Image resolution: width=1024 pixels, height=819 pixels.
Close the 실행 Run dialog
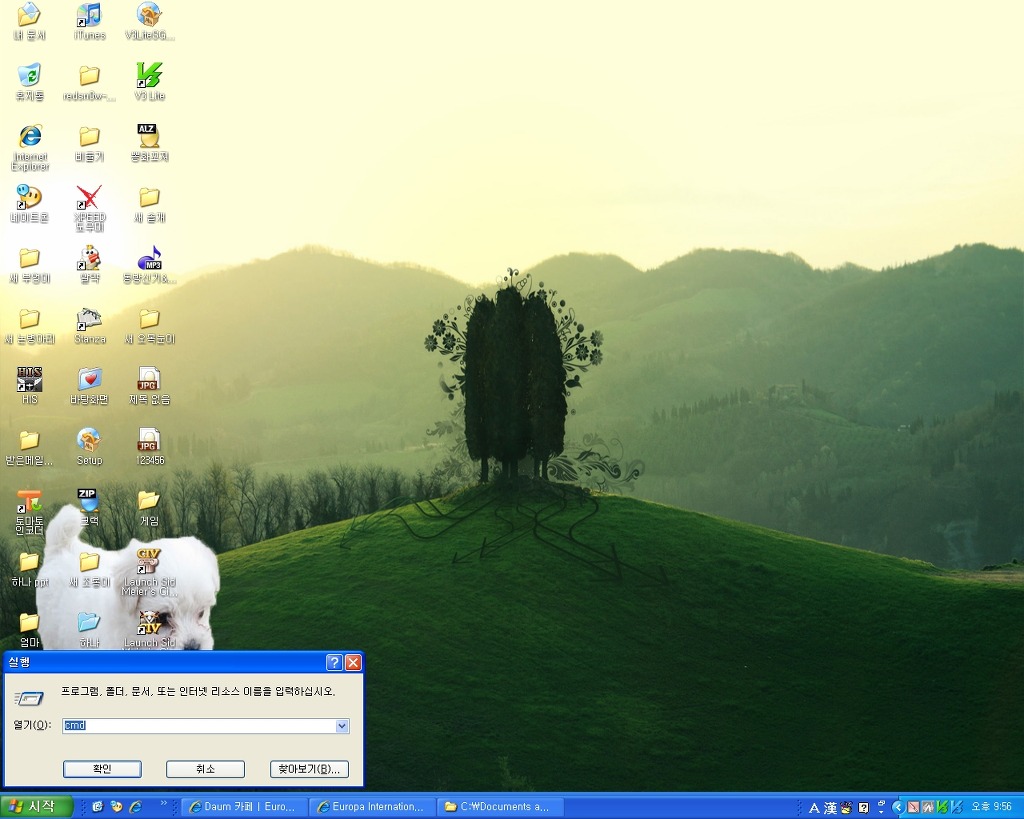(353, 663)
